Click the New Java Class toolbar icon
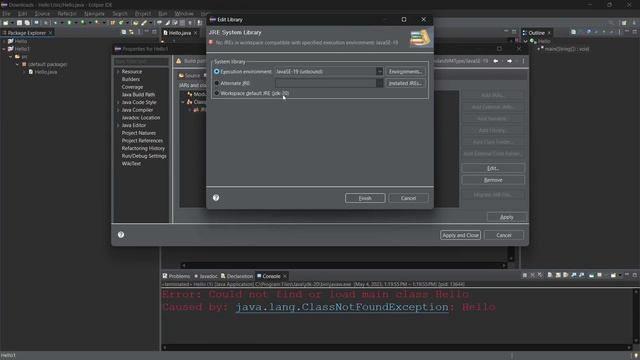The height and width of the screenshot is (360, 640). point(121,23)
